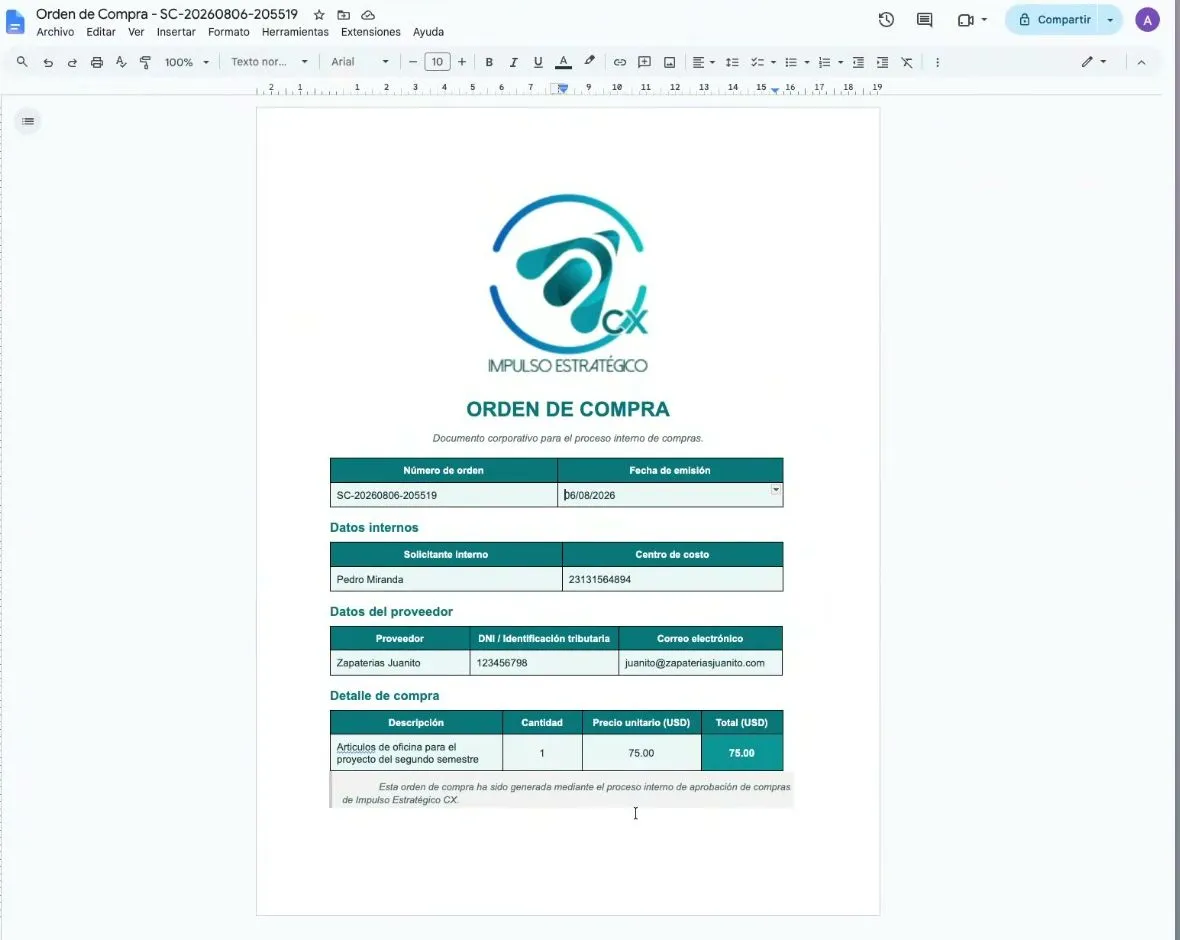Activate the paint format tool
The height and width of the screenshot is (940, 1180).
tap(145, 62)
